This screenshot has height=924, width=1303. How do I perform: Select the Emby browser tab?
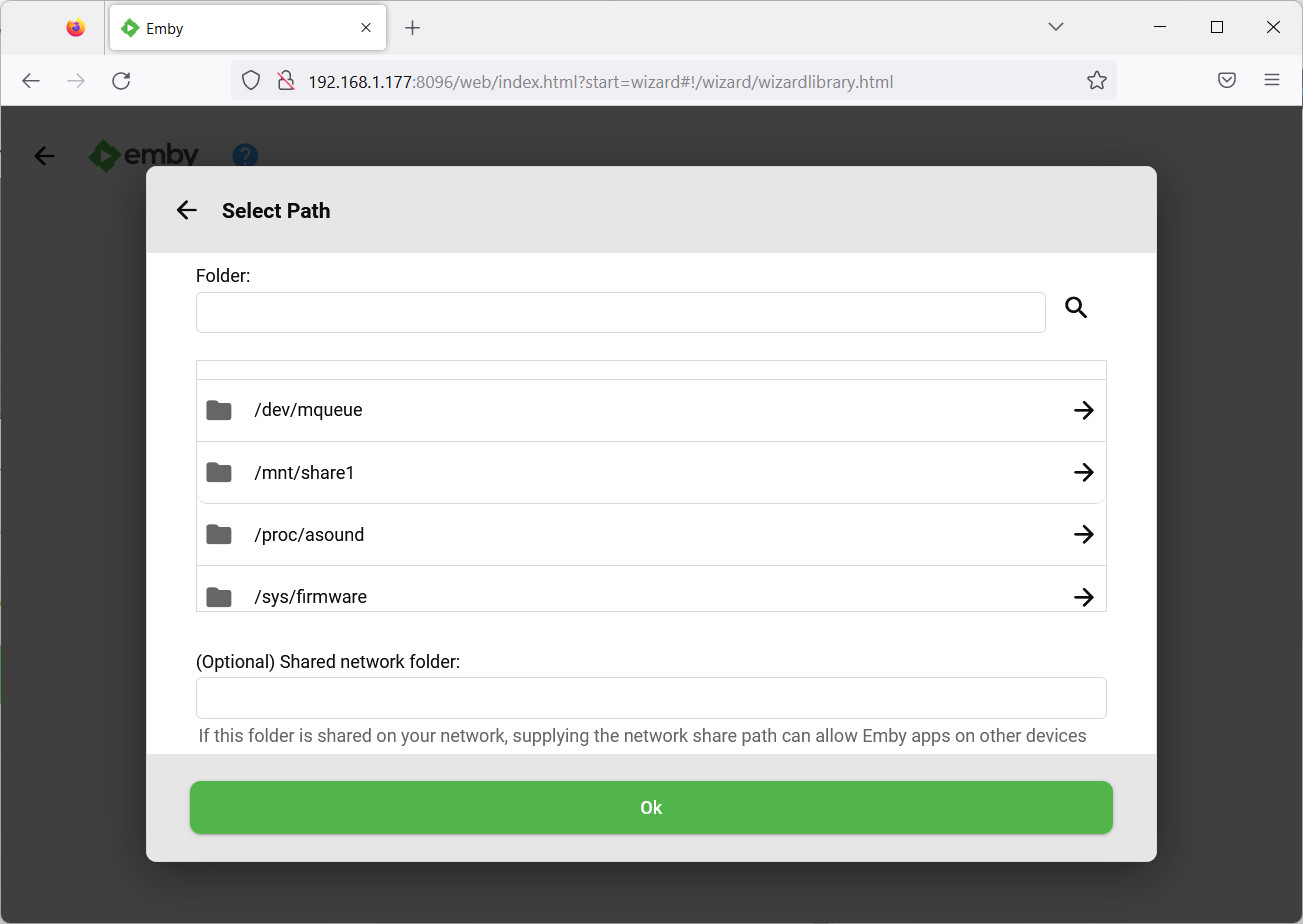tap(247, 28)
